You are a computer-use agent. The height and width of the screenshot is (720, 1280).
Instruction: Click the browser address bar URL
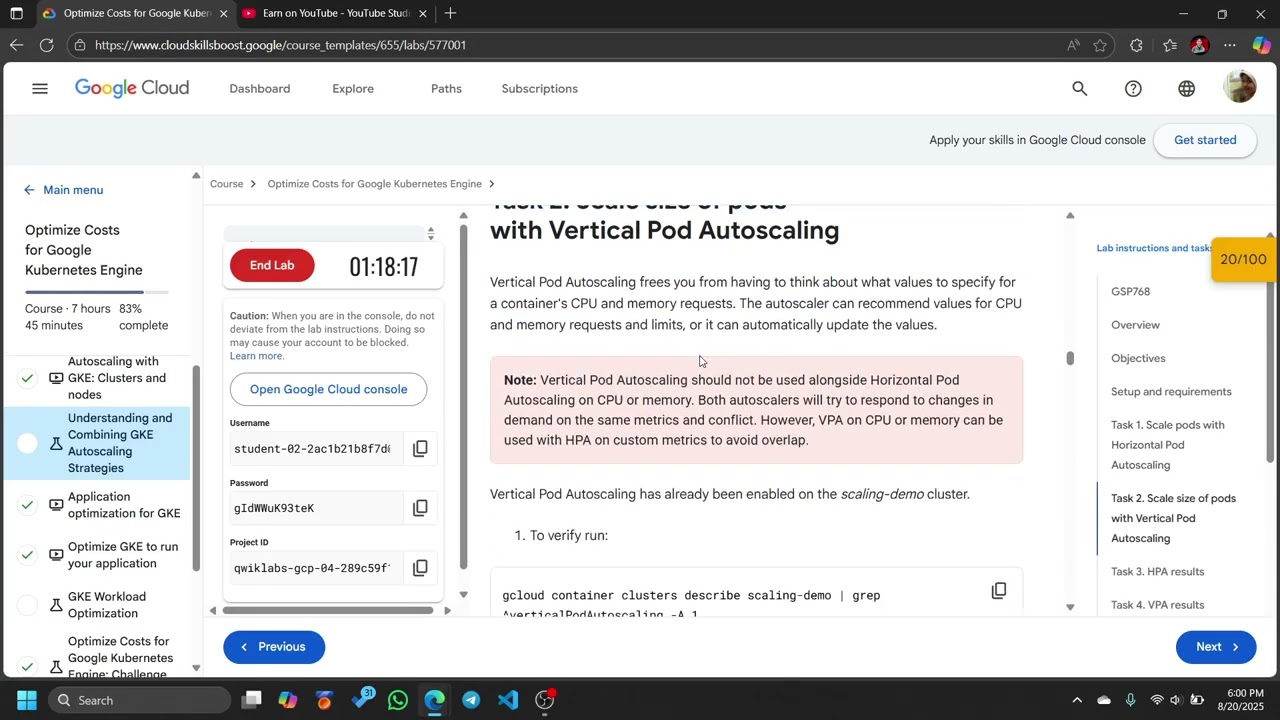click(x=280, y=45)
